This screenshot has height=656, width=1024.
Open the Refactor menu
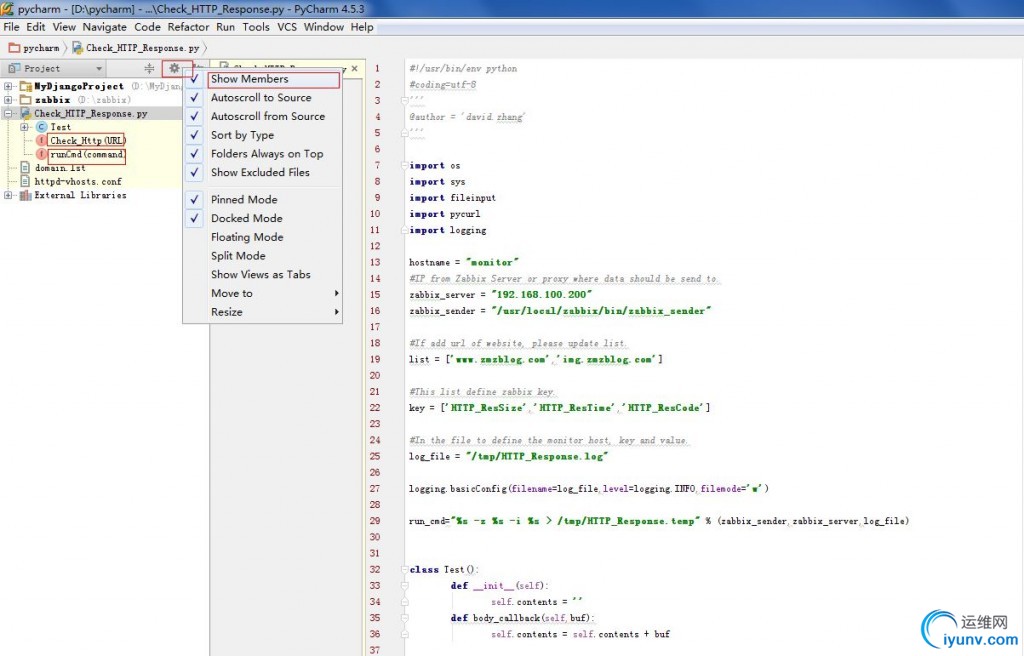[x=188, y=27]
